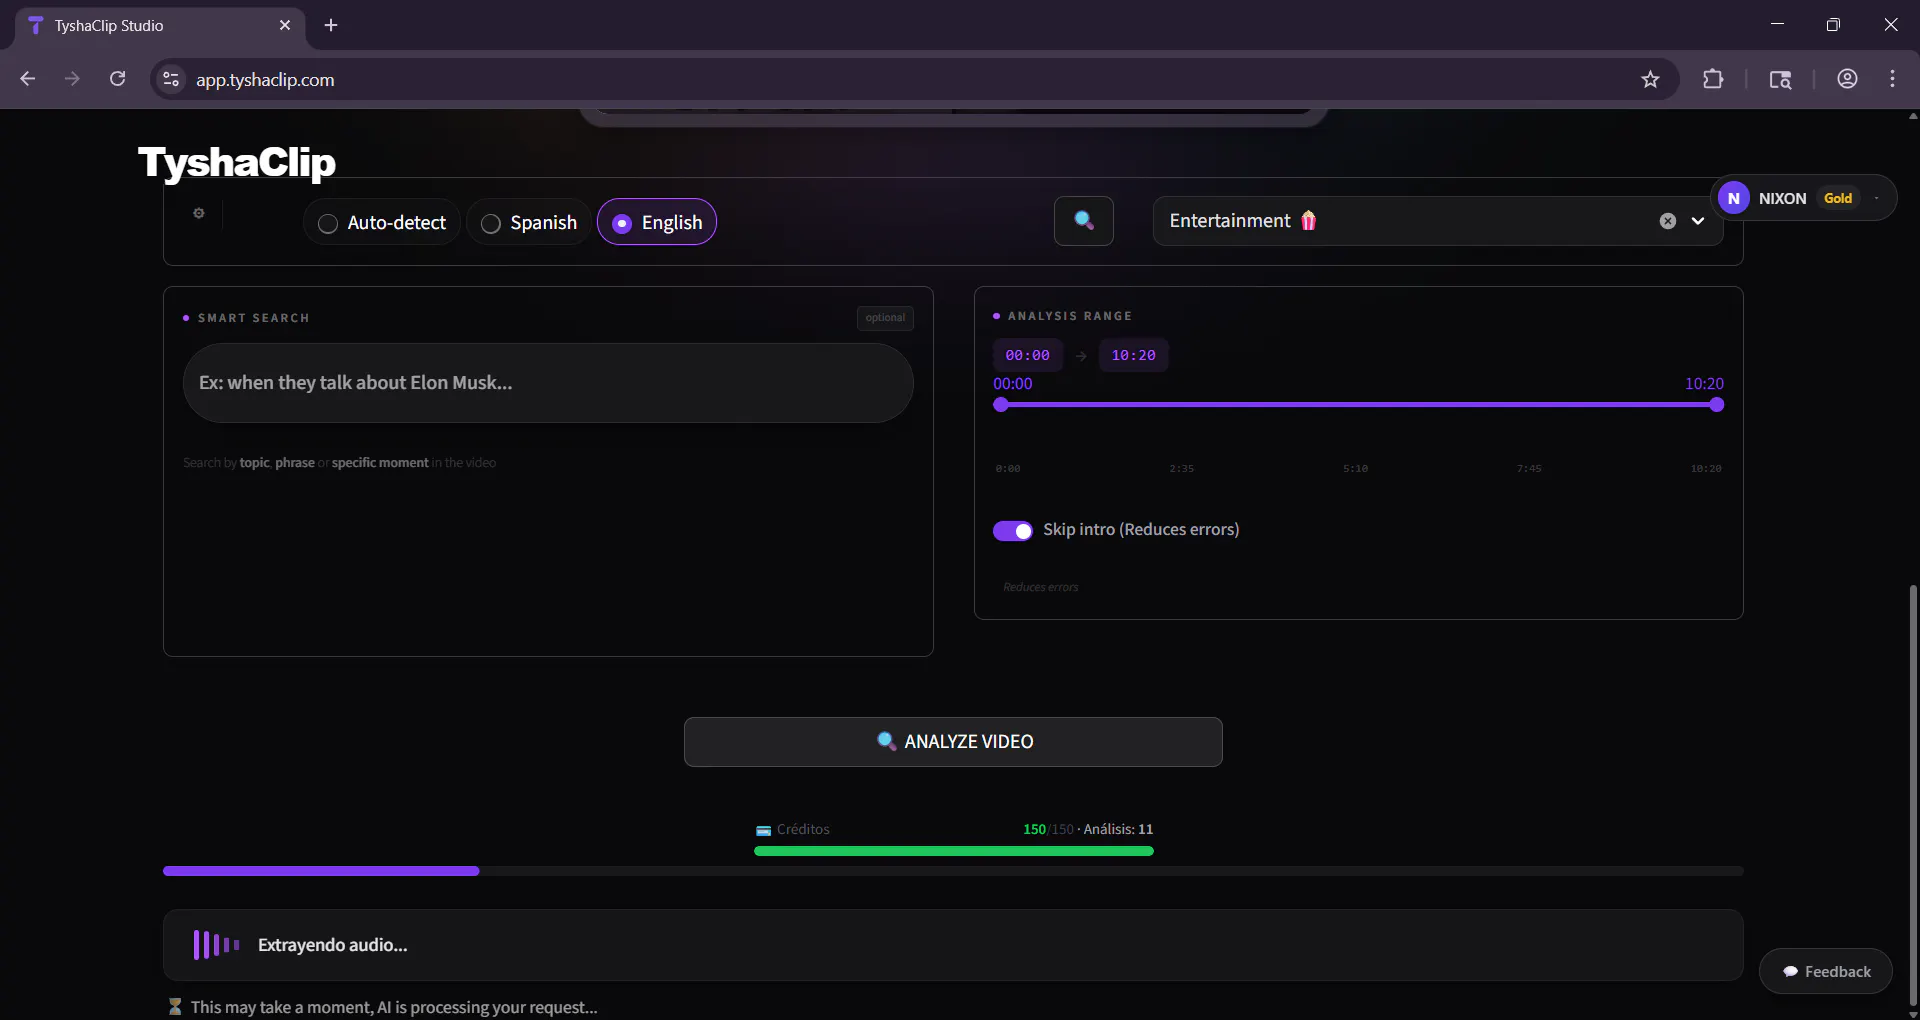Click the 150/150 credits count
Screen dimensions: 1920x1020
pos(1048,829)
